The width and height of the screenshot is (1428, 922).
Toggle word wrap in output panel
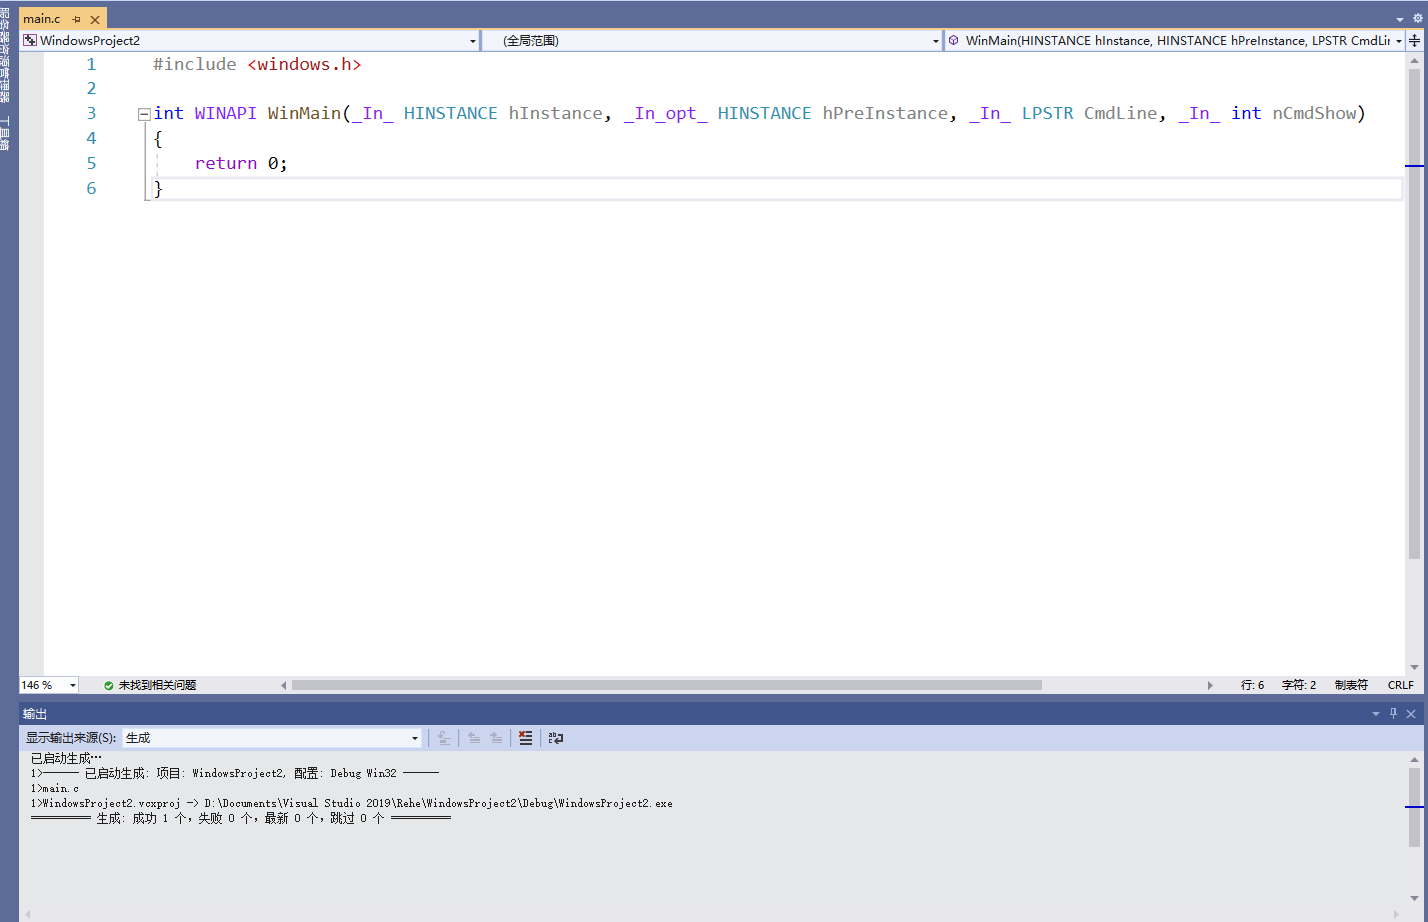[x=556, y=738]
